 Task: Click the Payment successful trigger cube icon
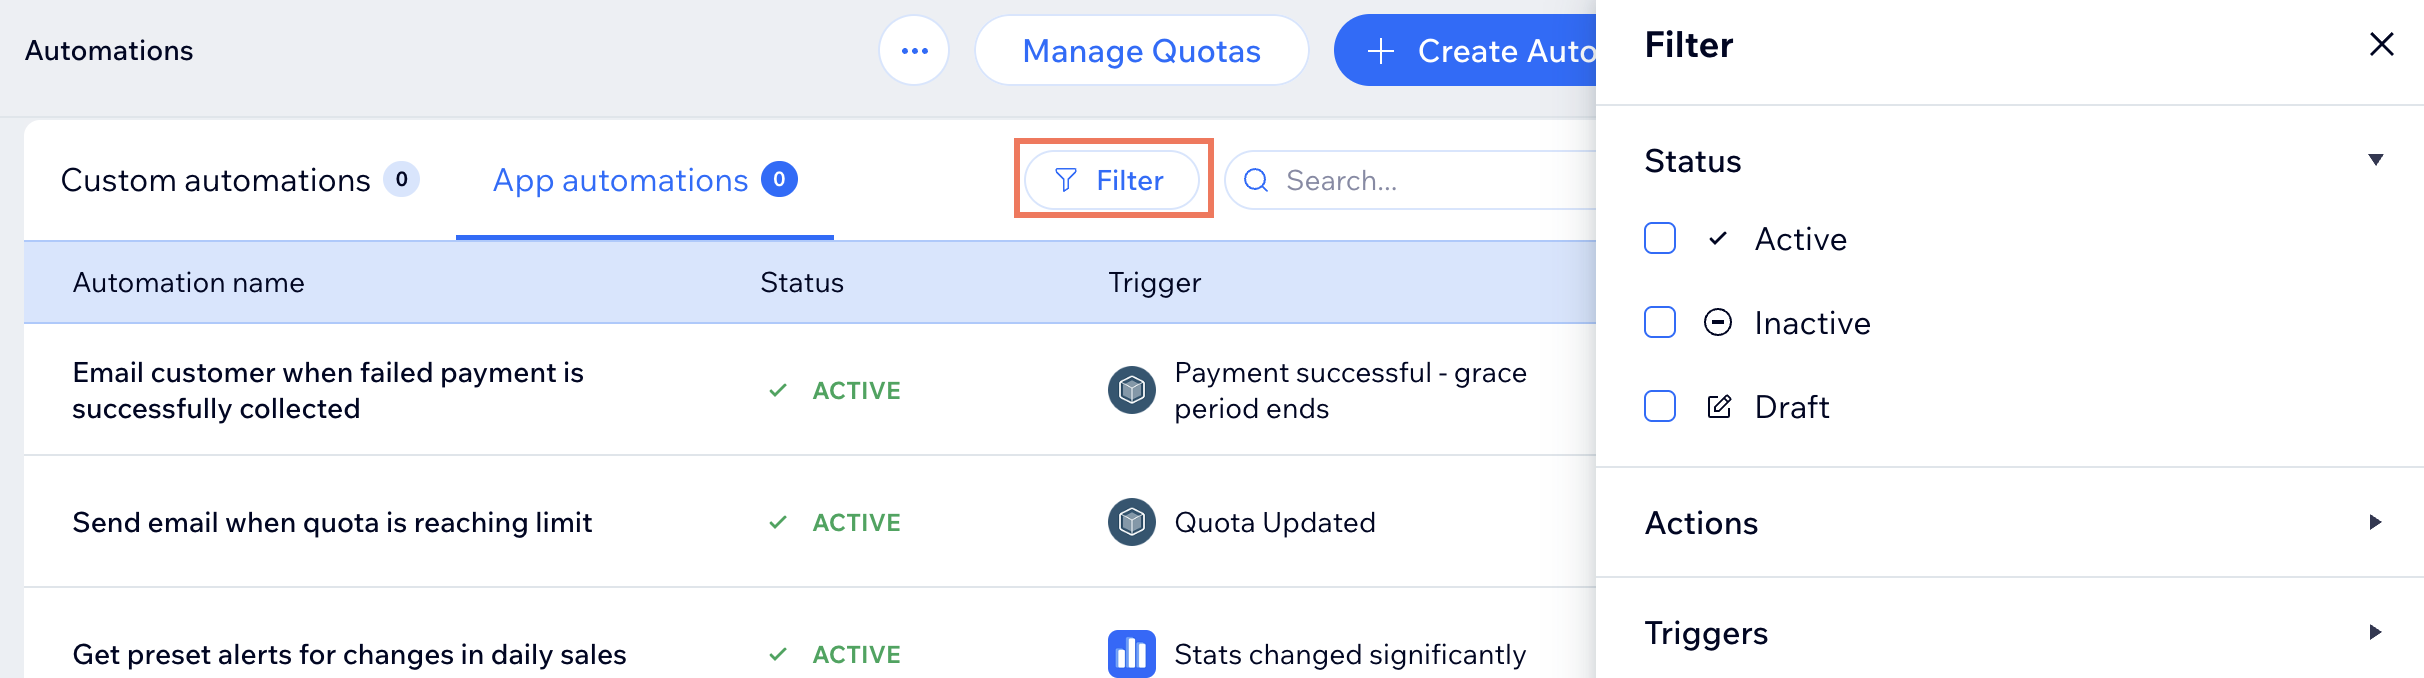1131,390
